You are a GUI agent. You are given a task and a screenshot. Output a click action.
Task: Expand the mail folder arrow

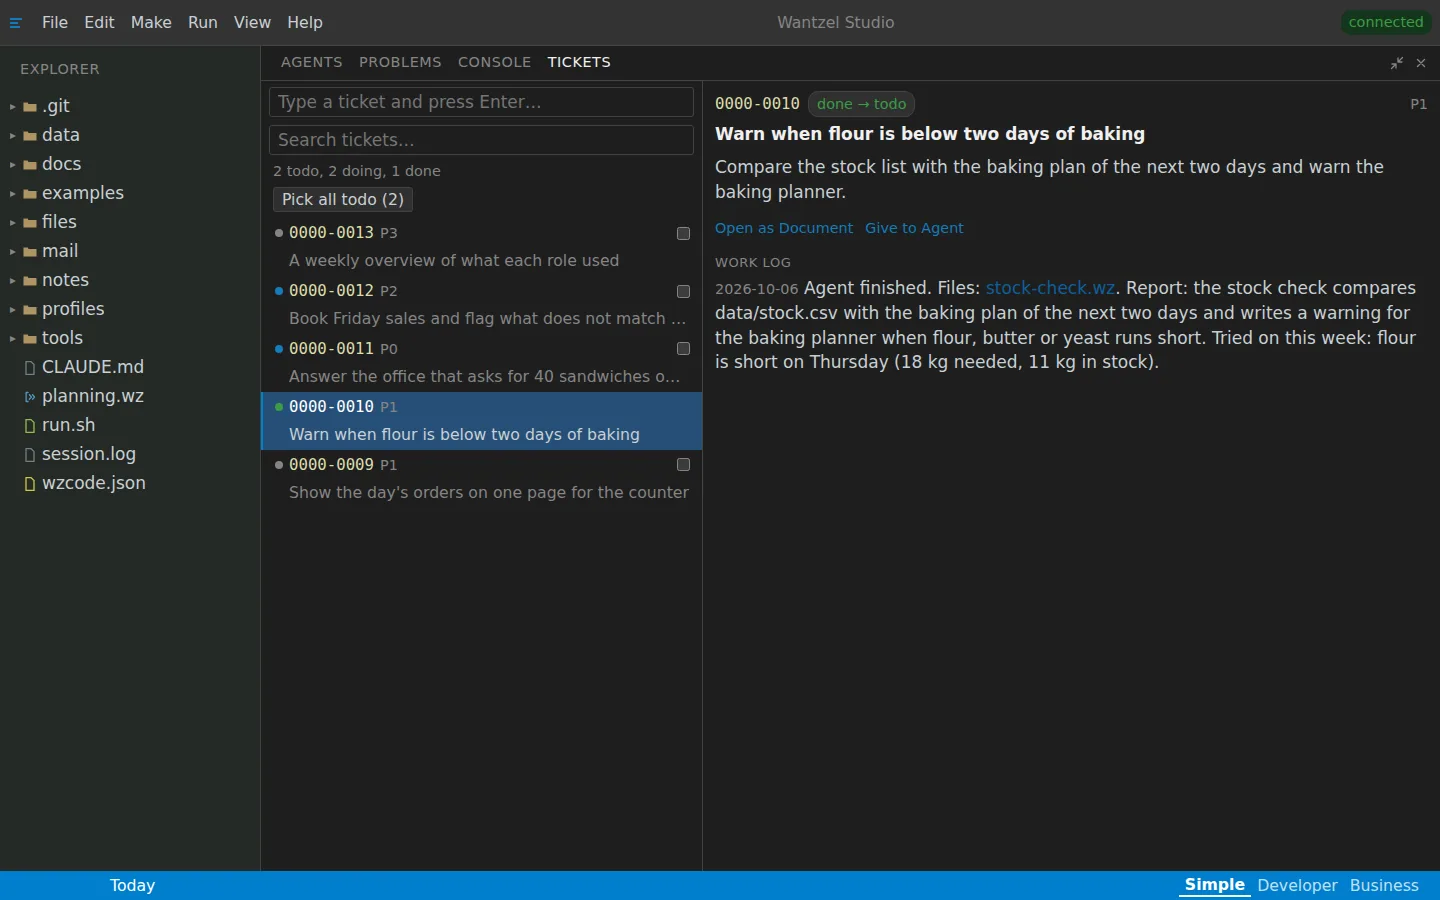[13, 252]
